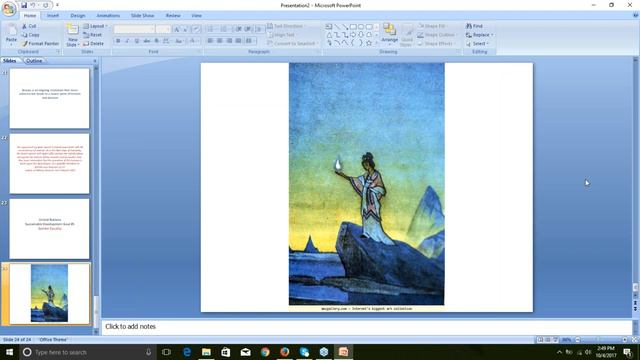640x360 pixels.
Task: Open the Insert ribbon tab
Action: [x=53, y=16]
